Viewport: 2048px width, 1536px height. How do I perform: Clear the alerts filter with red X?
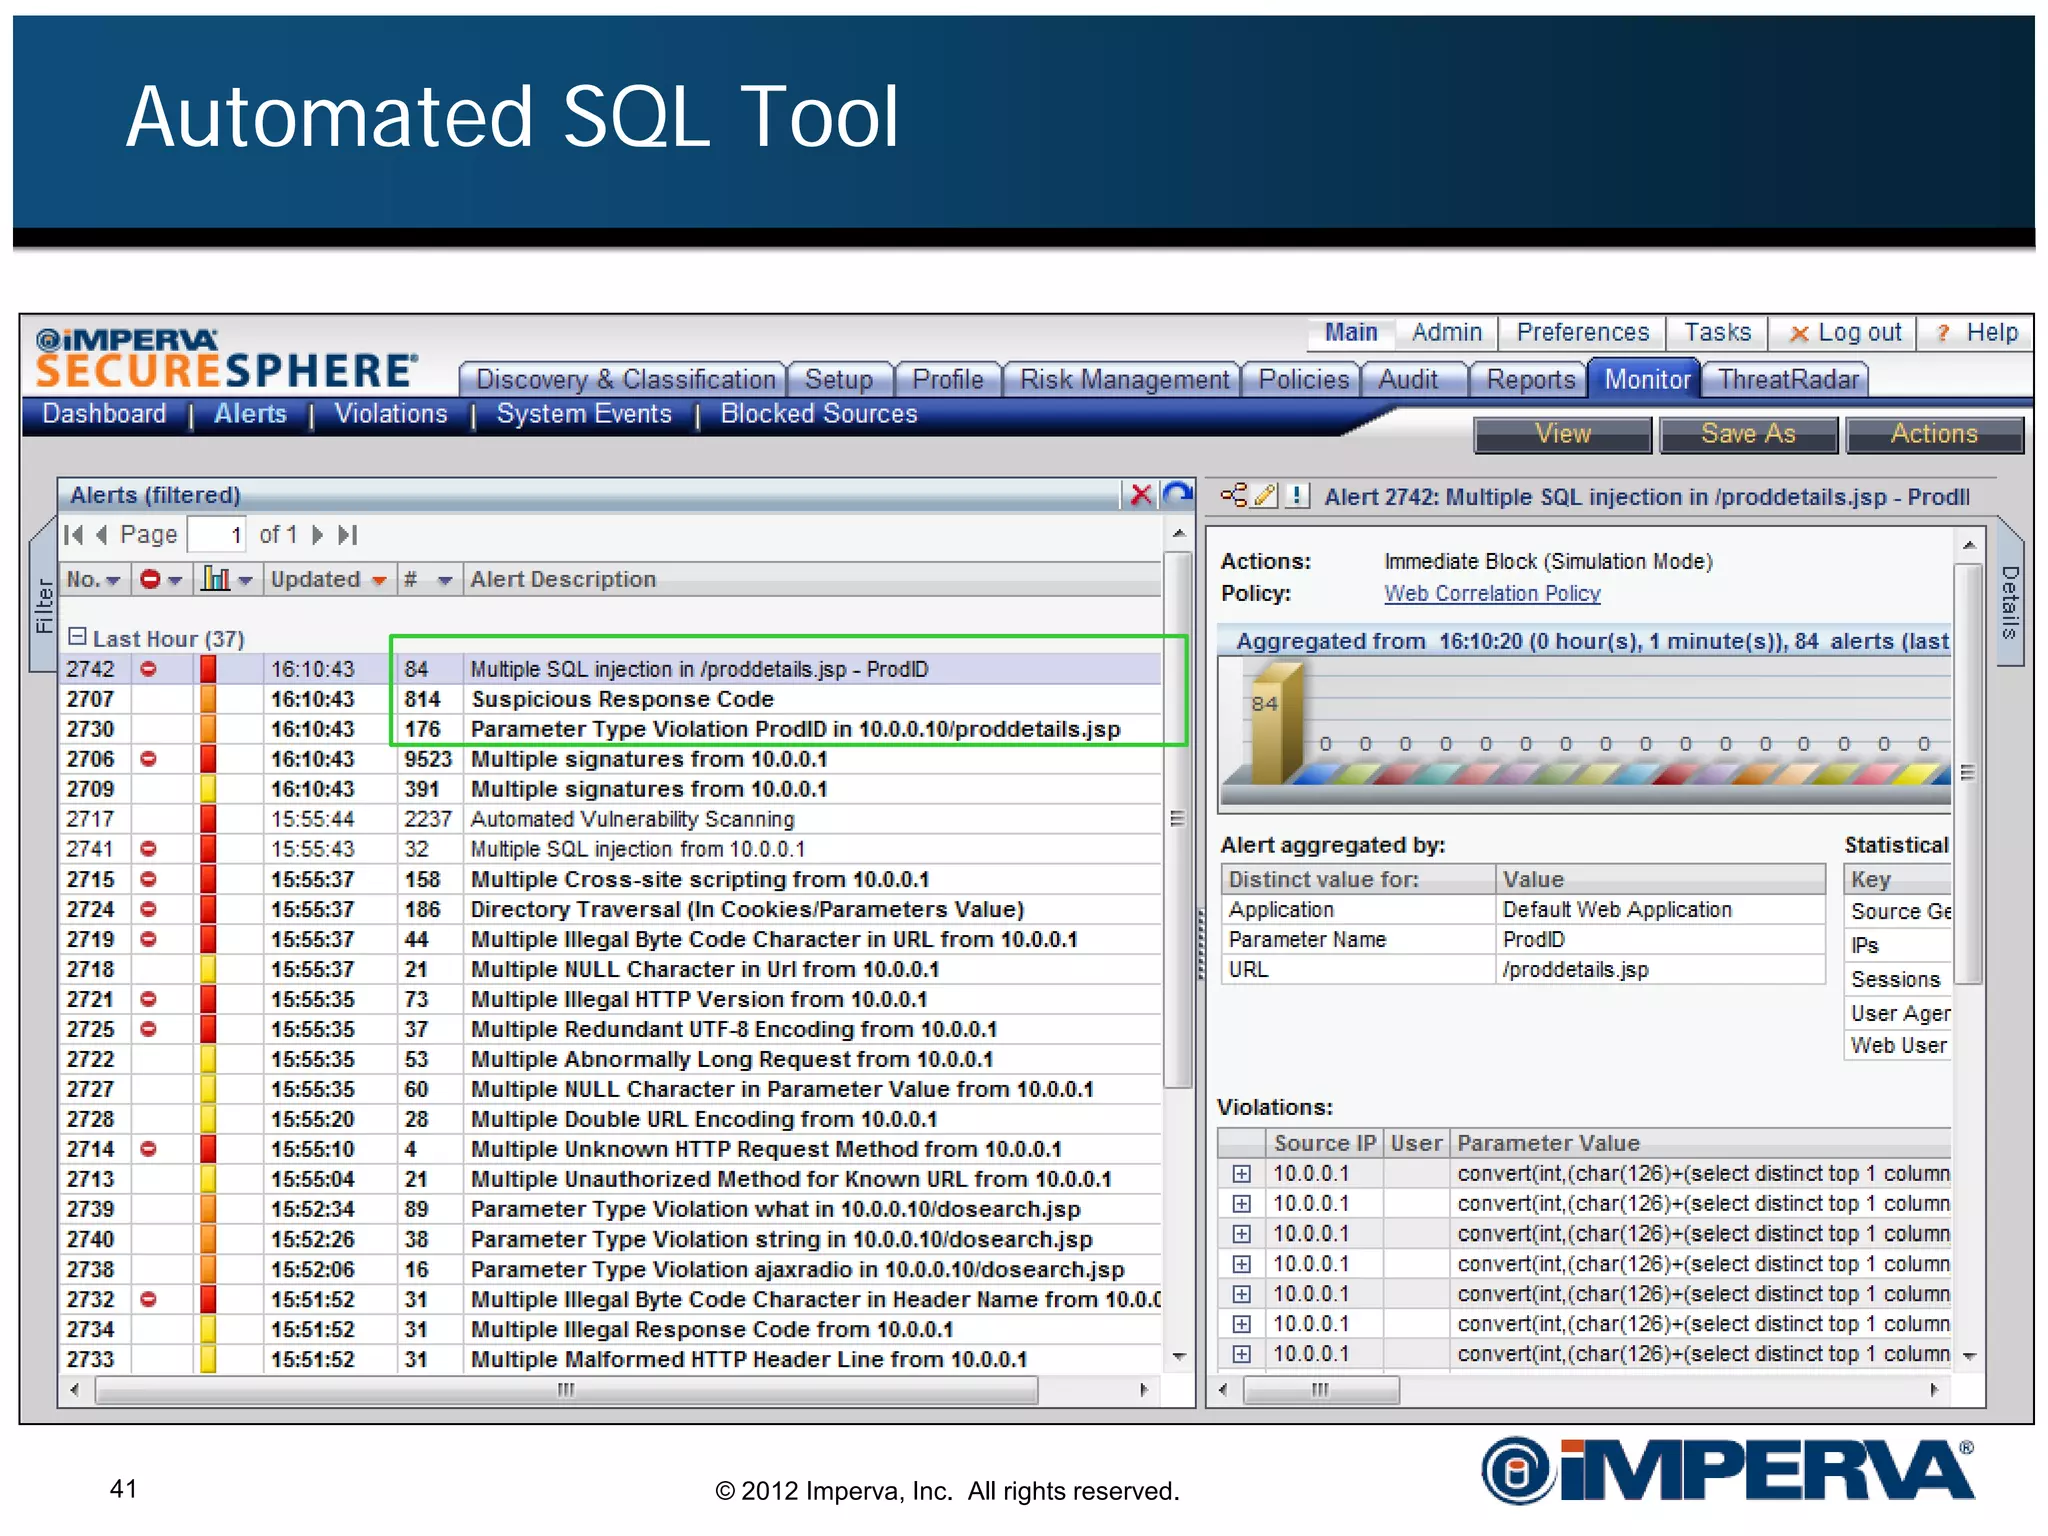click(1140, 495)
